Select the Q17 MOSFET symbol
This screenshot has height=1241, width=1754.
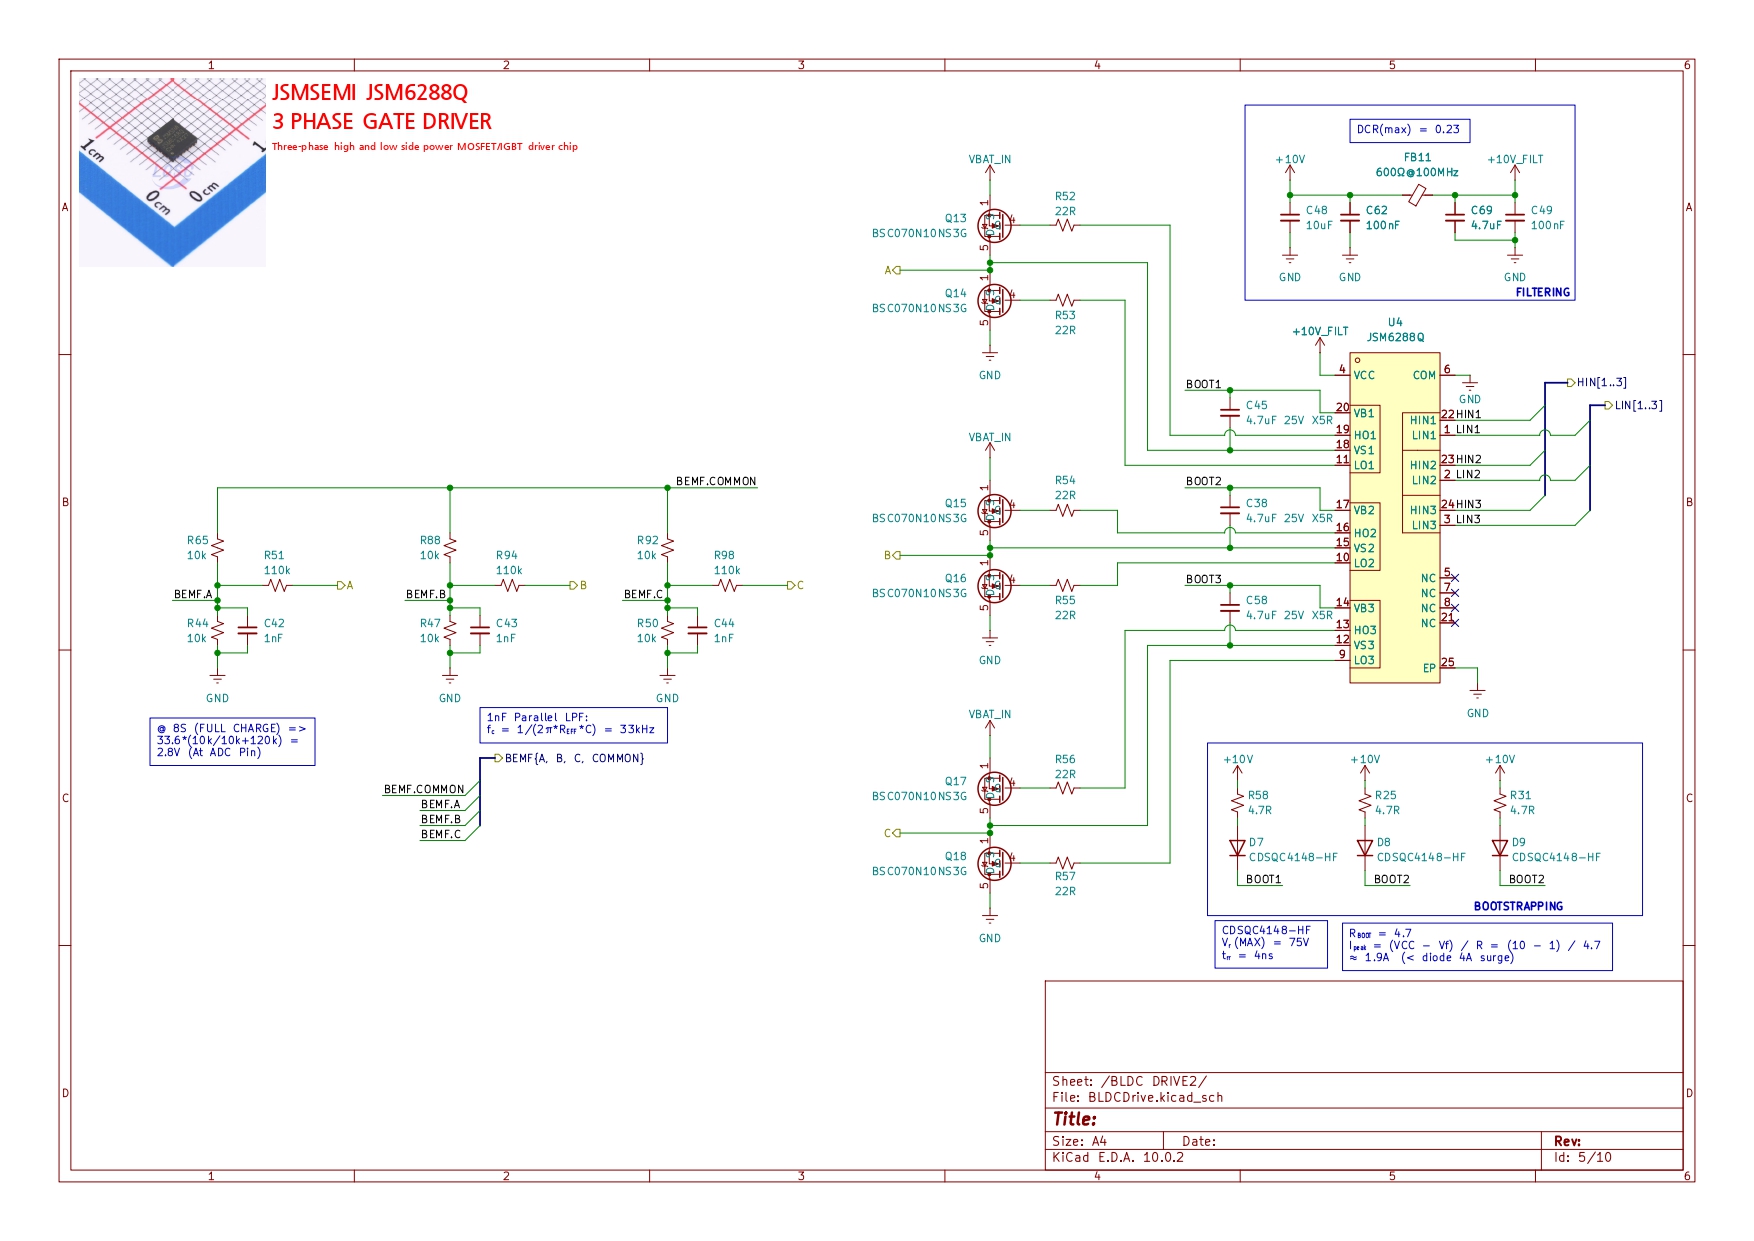pos(993,789)
